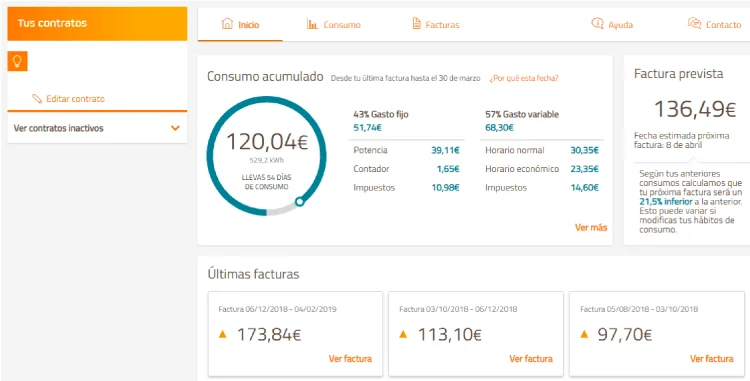Go to the Contacto section

click(x=714, y=24)
